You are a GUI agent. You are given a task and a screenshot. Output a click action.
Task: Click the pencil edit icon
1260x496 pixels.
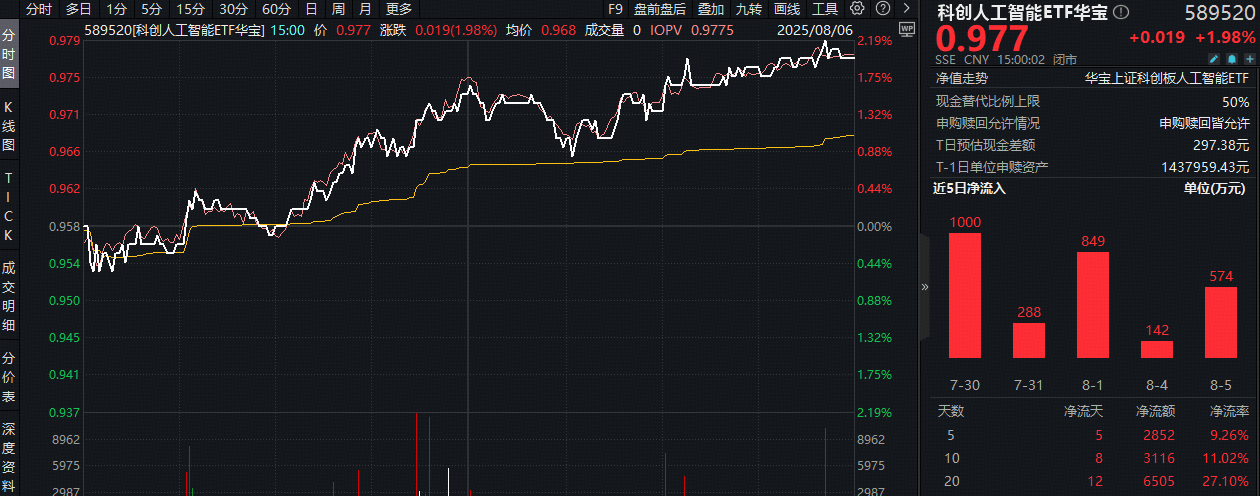[x=1214, y=60]
